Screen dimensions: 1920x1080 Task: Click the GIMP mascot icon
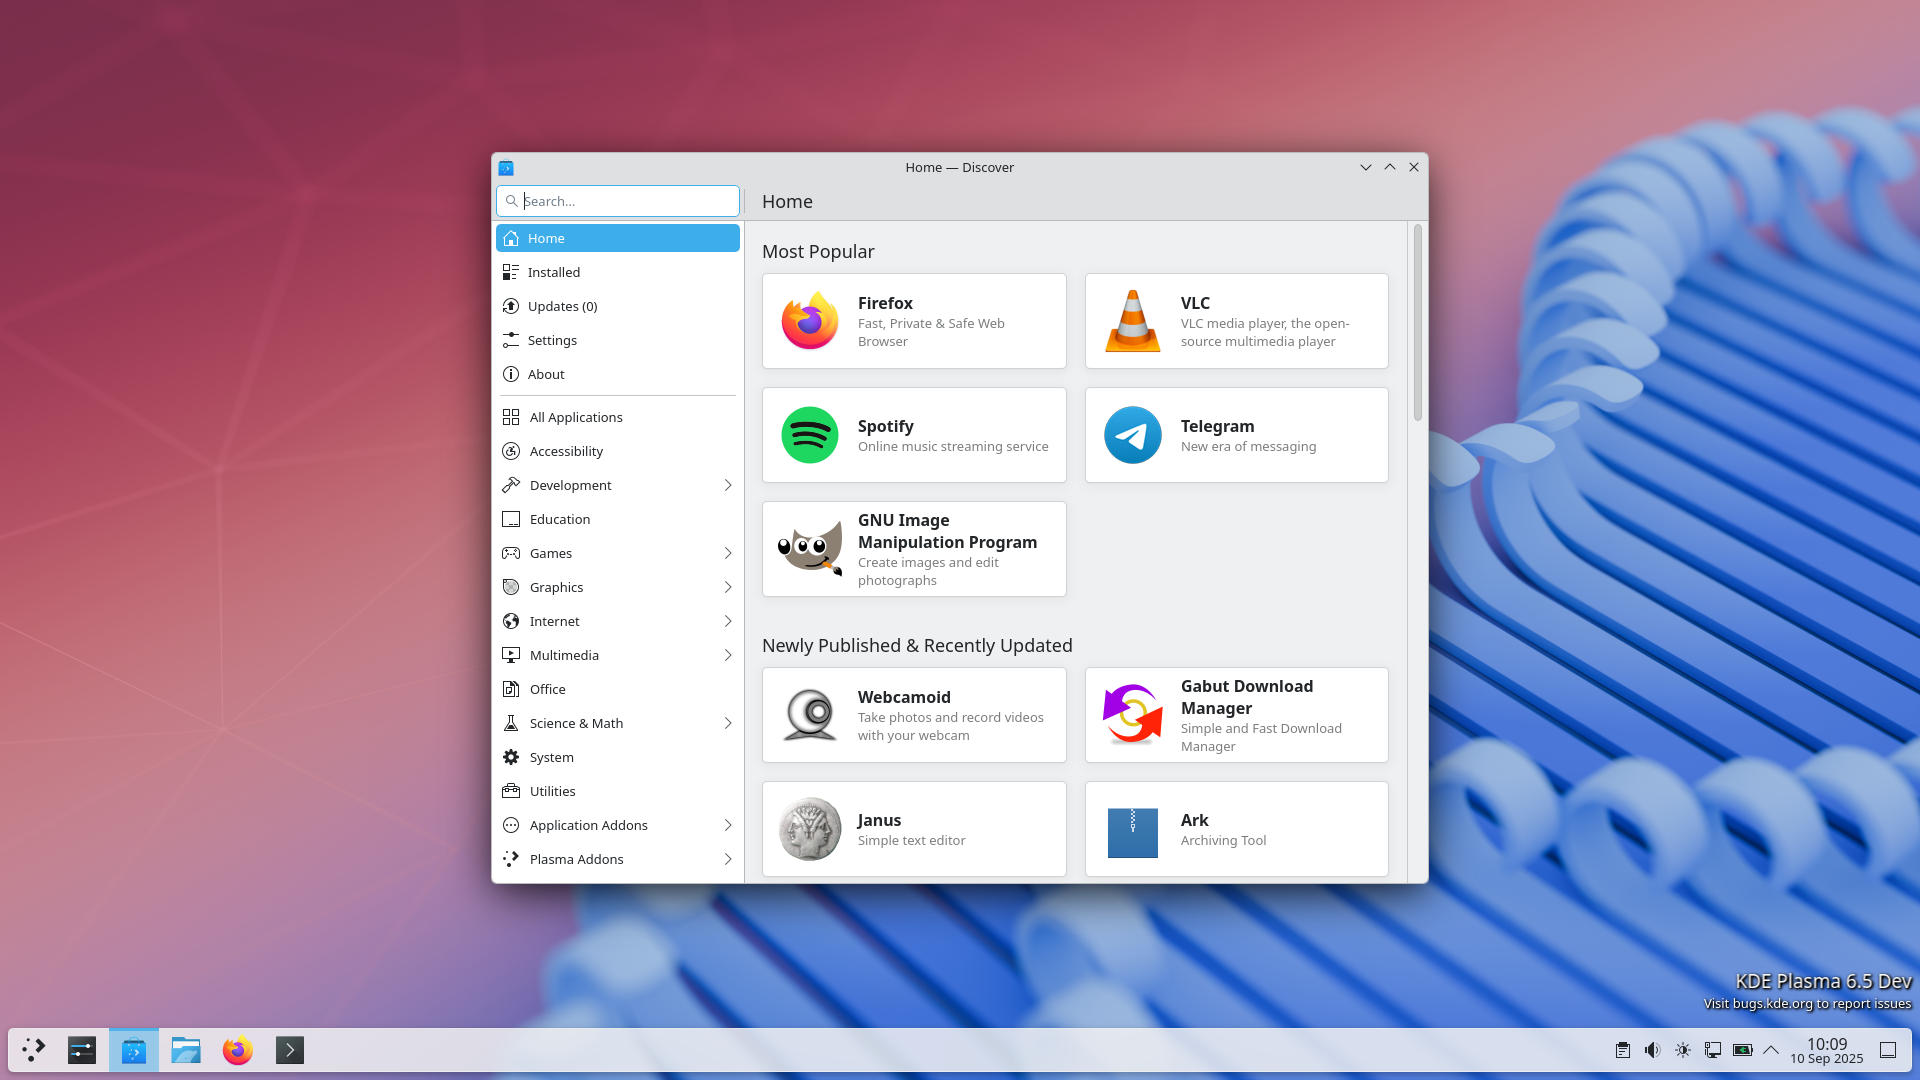click(x=809, y=549)
